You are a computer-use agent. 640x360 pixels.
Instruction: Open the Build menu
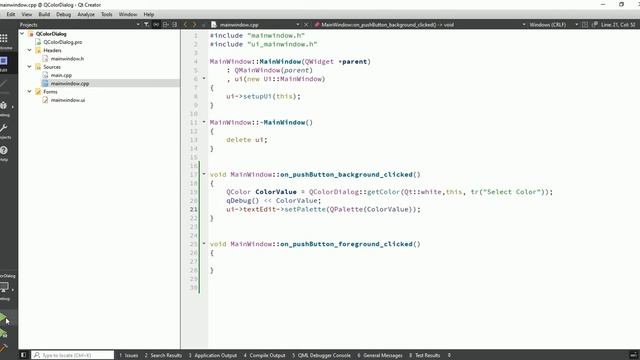pos(44,14)
